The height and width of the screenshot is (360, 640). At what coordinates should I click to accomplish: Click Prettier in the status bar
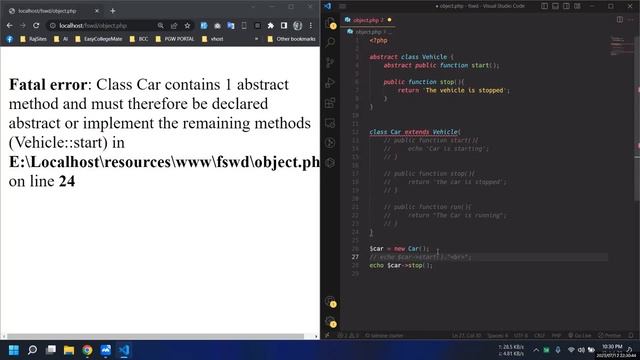[x=609, y=336]
